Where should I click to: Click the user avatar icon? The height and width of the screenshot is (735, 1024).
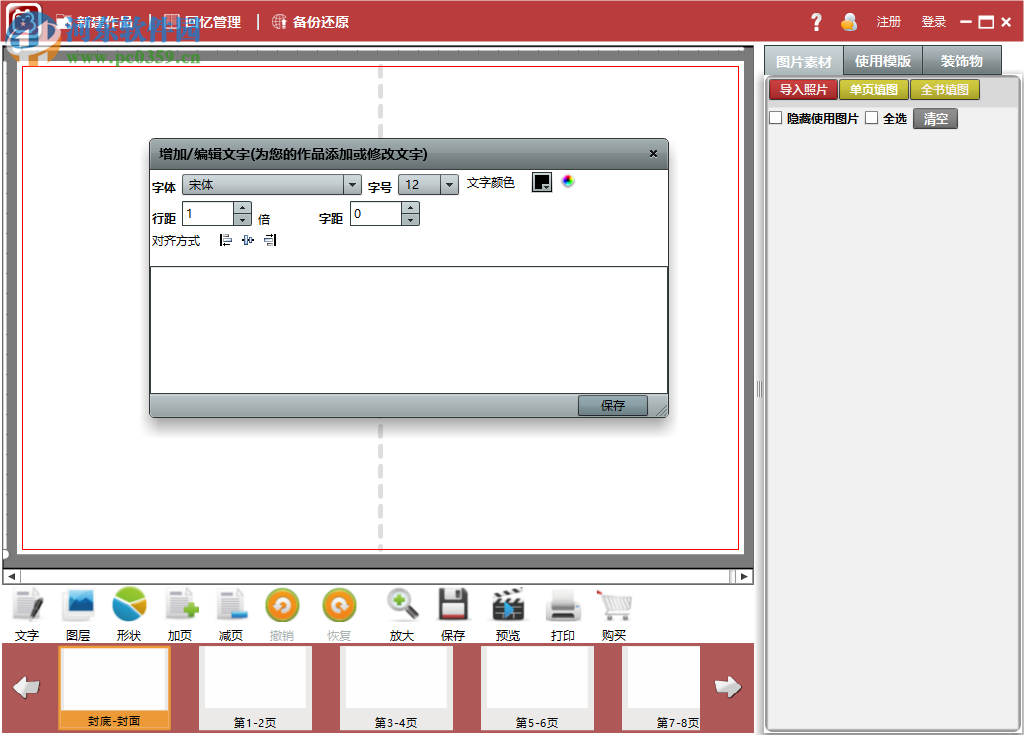(x=849, y=22)
